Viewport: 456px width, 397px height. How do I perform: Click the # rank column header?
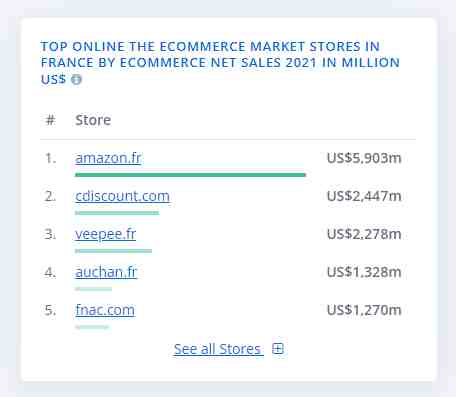coord(50,120)
